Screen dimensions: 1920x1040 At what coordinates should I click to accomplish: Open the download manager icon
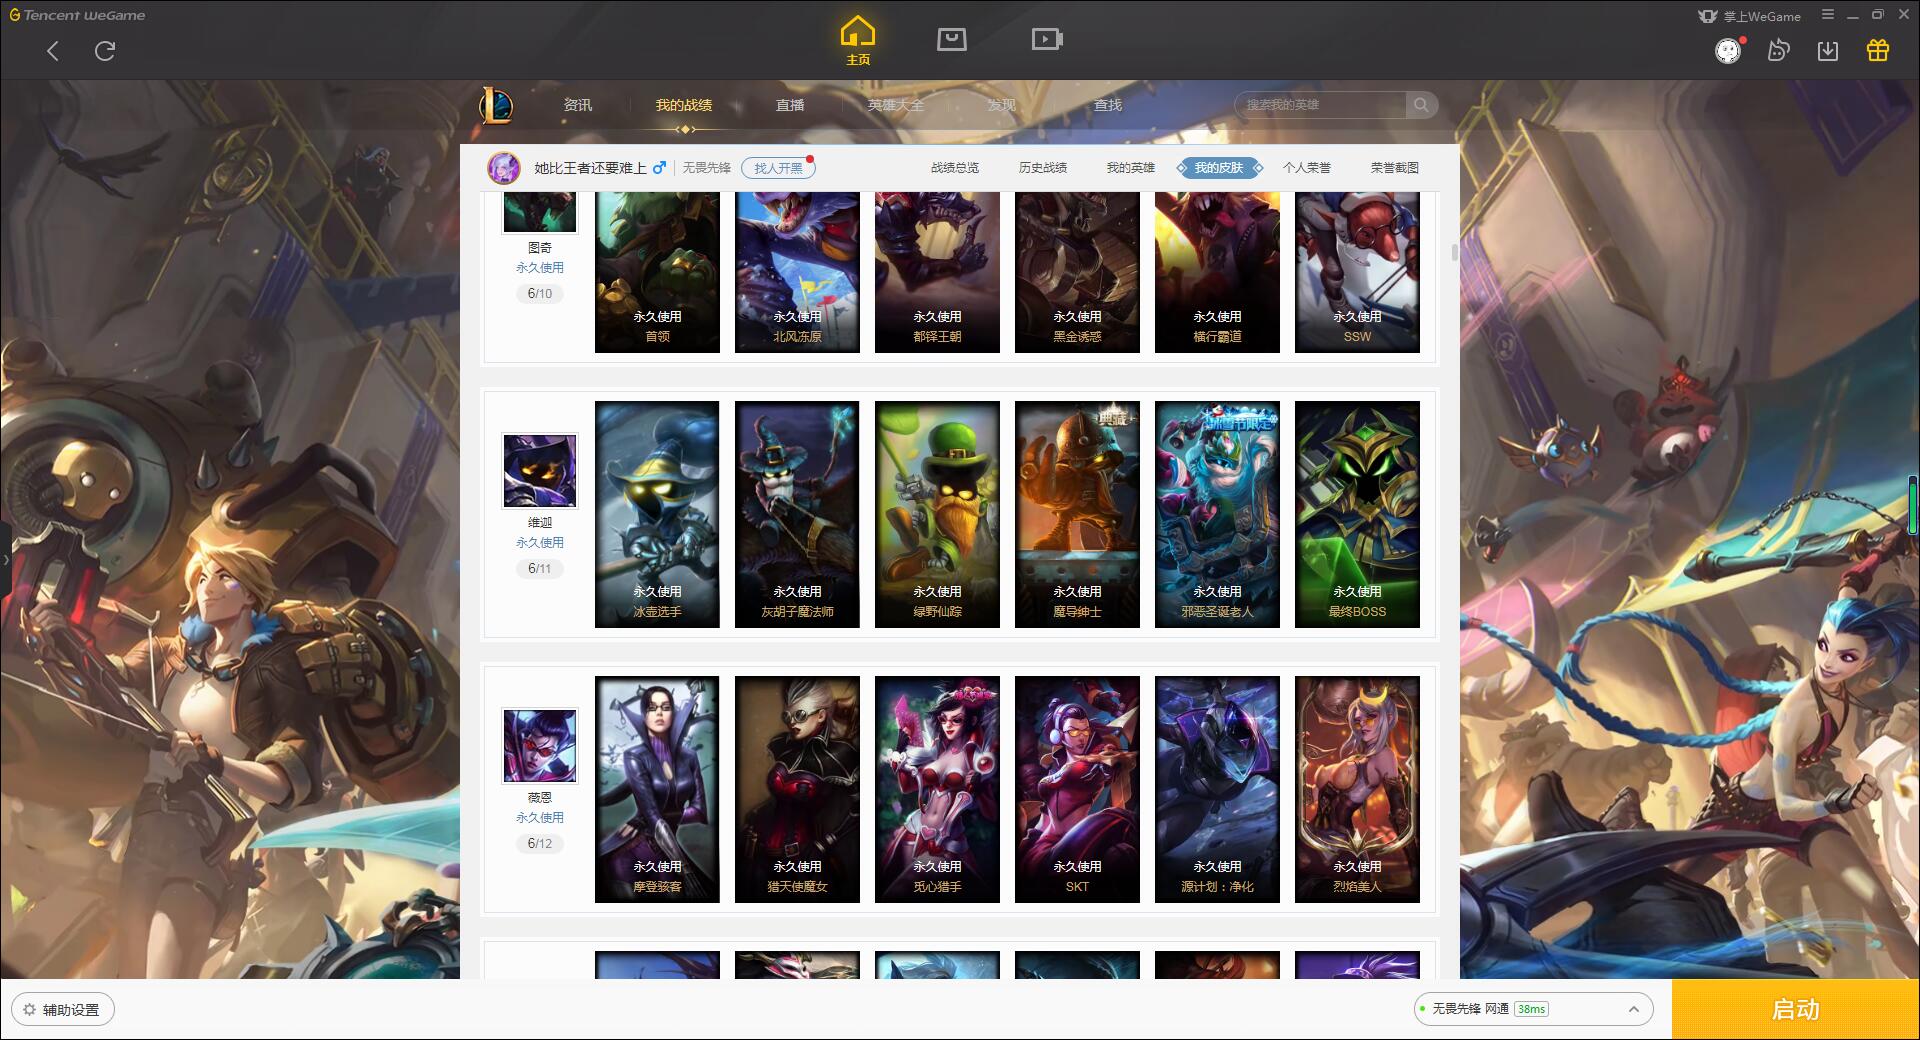click(1828, 51)
